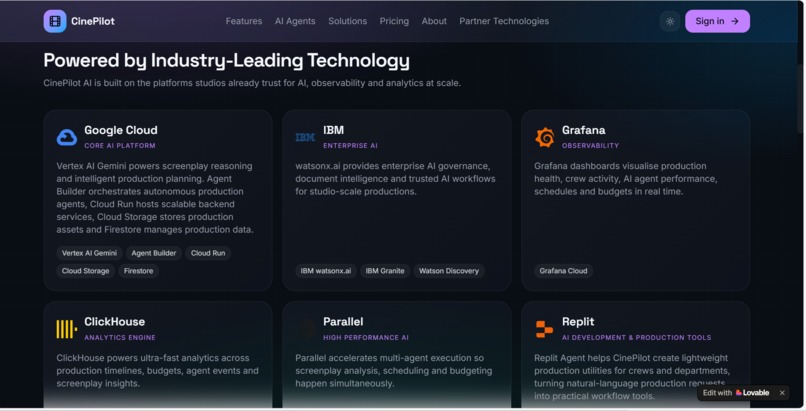The image size is (806, 411).
Task: Click the Grafana card title
Action: click(x=583, y=130)
